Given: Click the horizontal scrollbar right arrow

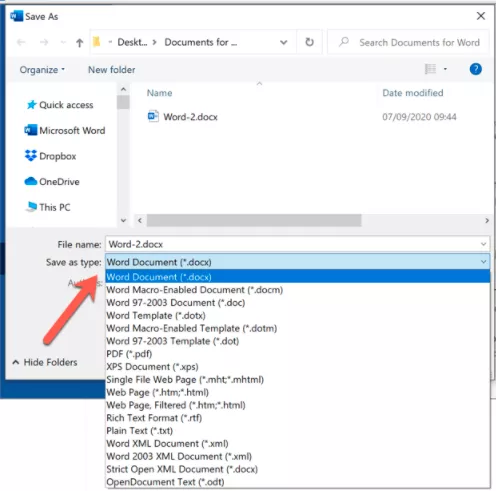Looking at the screenshot, I should click(487, 220).
